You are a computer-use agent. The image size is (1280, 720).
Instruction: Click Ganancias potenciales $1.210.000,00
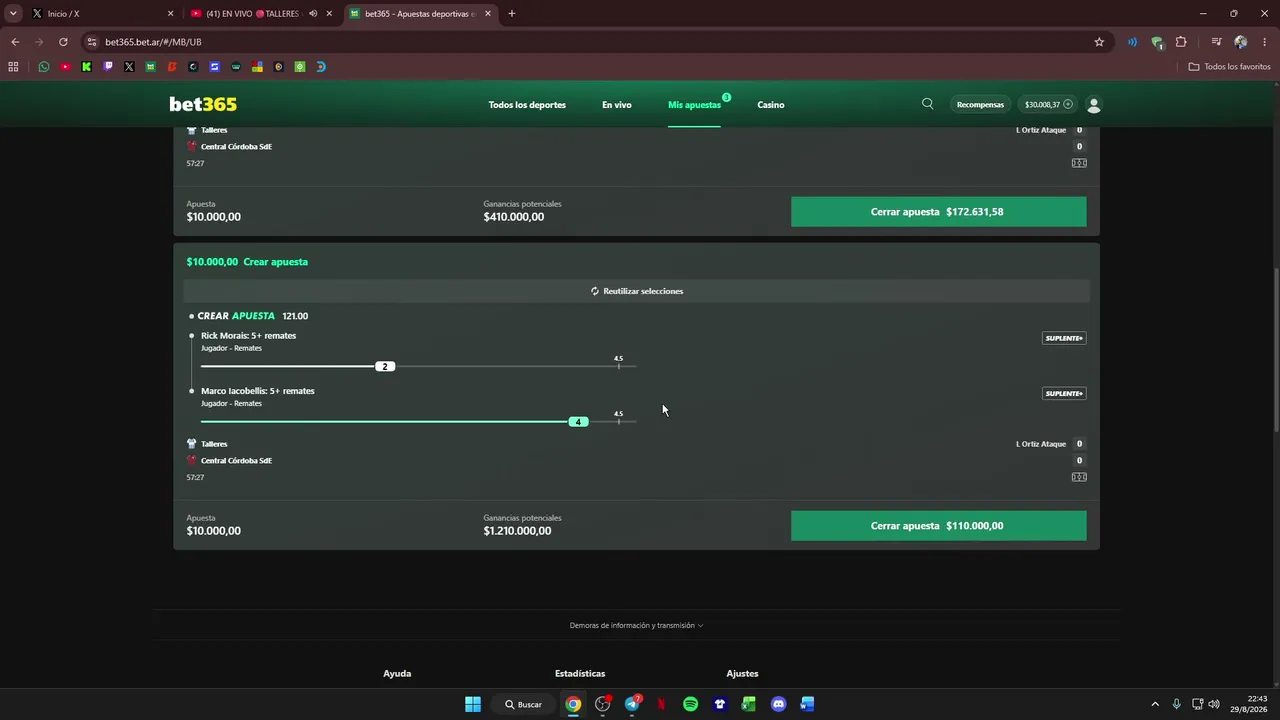522,525
